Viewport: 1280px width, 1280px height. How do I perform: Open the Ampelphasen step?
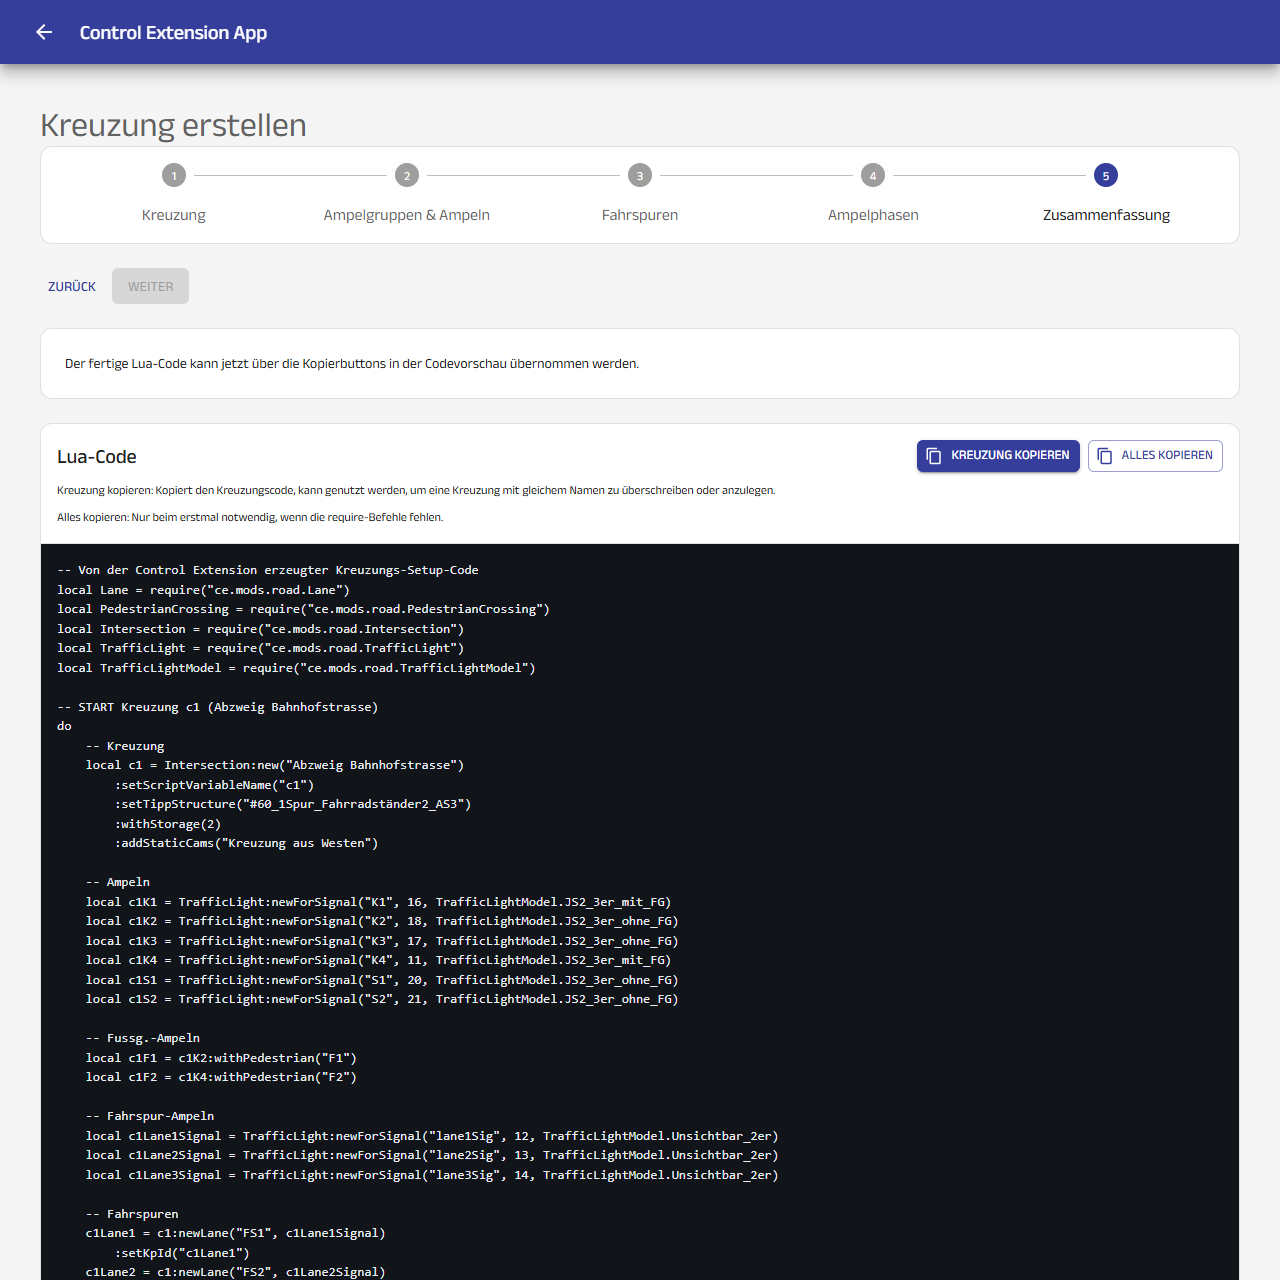click(873, 215)
